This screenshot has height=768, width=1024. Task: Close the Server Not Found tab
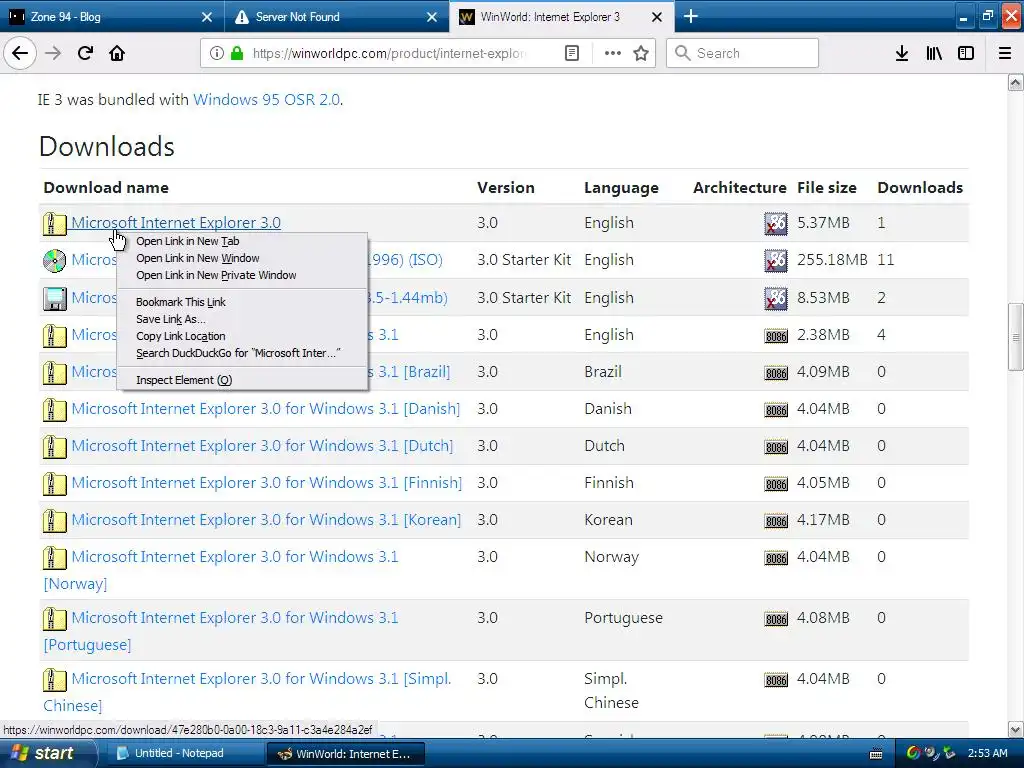click(x=432, y=17)
